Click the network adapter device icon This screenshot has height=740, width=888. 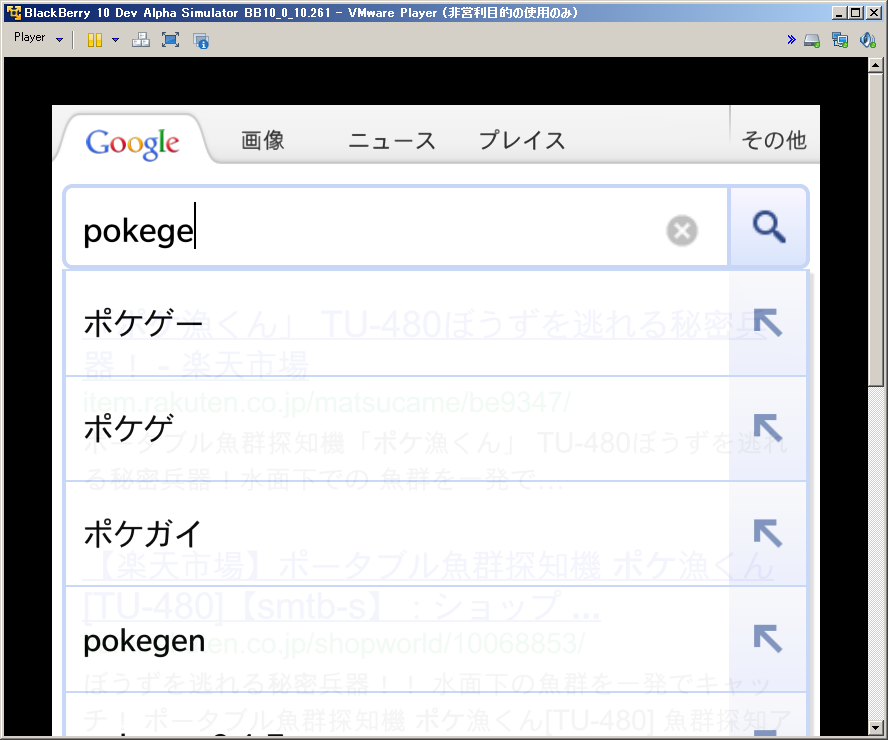(840, 40)
